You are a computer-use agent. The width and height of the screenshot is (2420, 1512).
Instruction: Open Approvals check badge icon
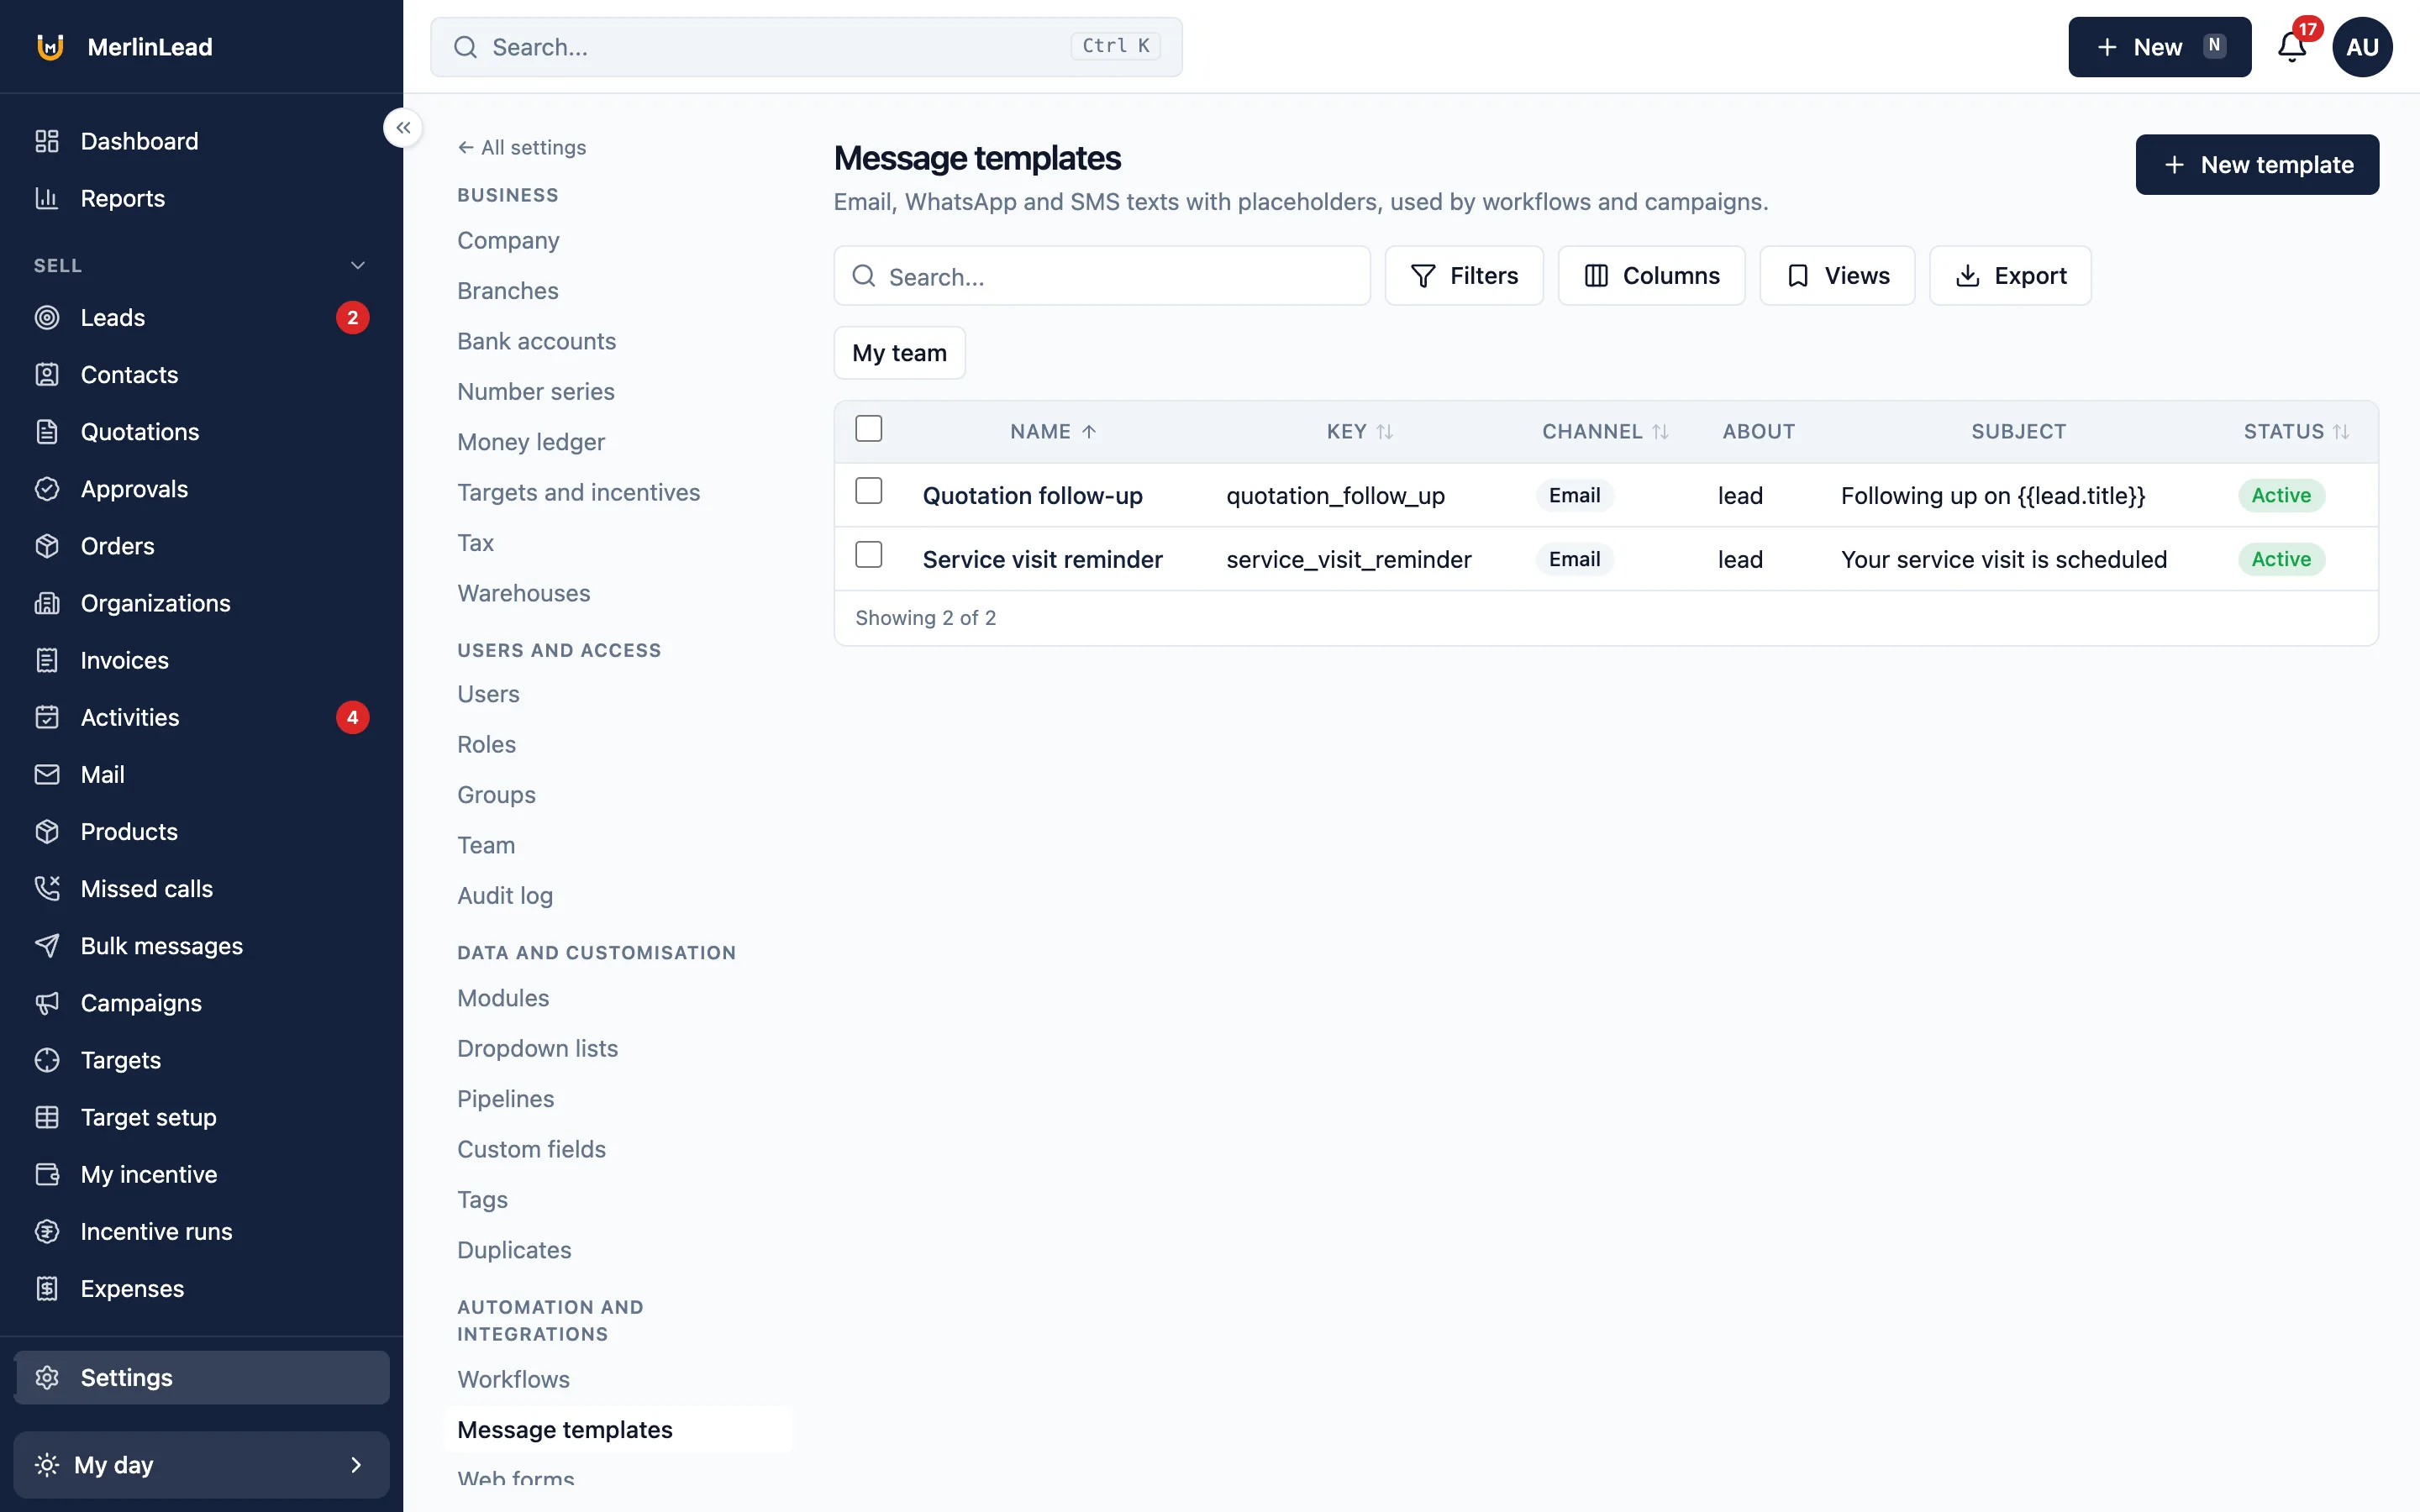click(47, 489)
